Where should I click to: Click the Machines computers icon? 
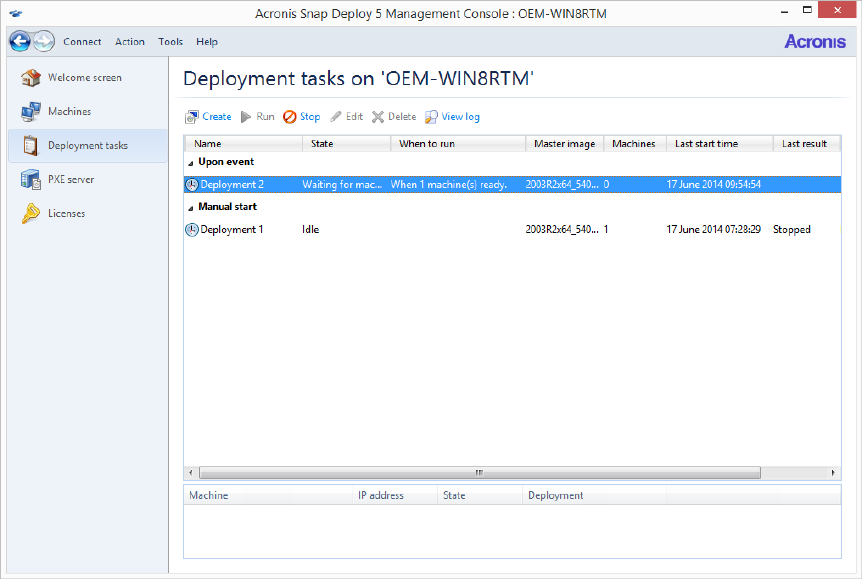tap(31, 112)
